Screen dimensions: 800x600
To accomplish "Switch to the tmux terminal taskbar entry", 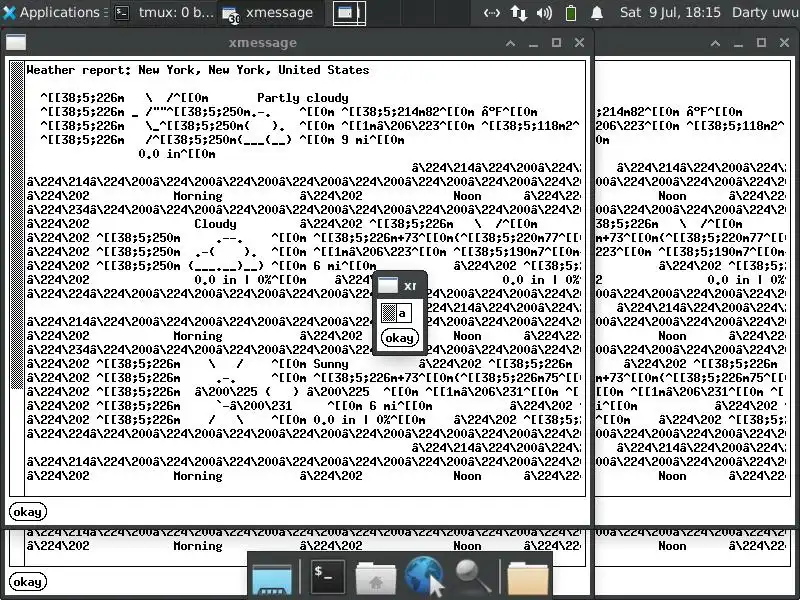I will click(x=164, y=12).
